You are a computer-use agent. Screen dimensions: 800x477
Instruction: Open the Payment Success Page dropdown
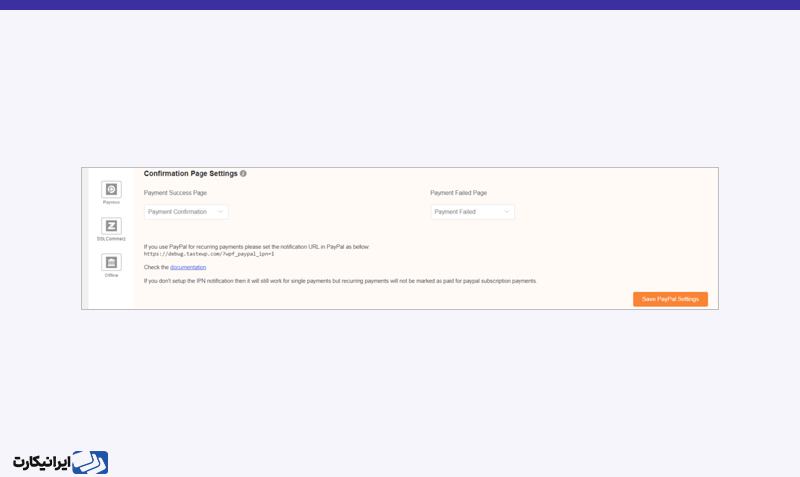click(186, 212)
